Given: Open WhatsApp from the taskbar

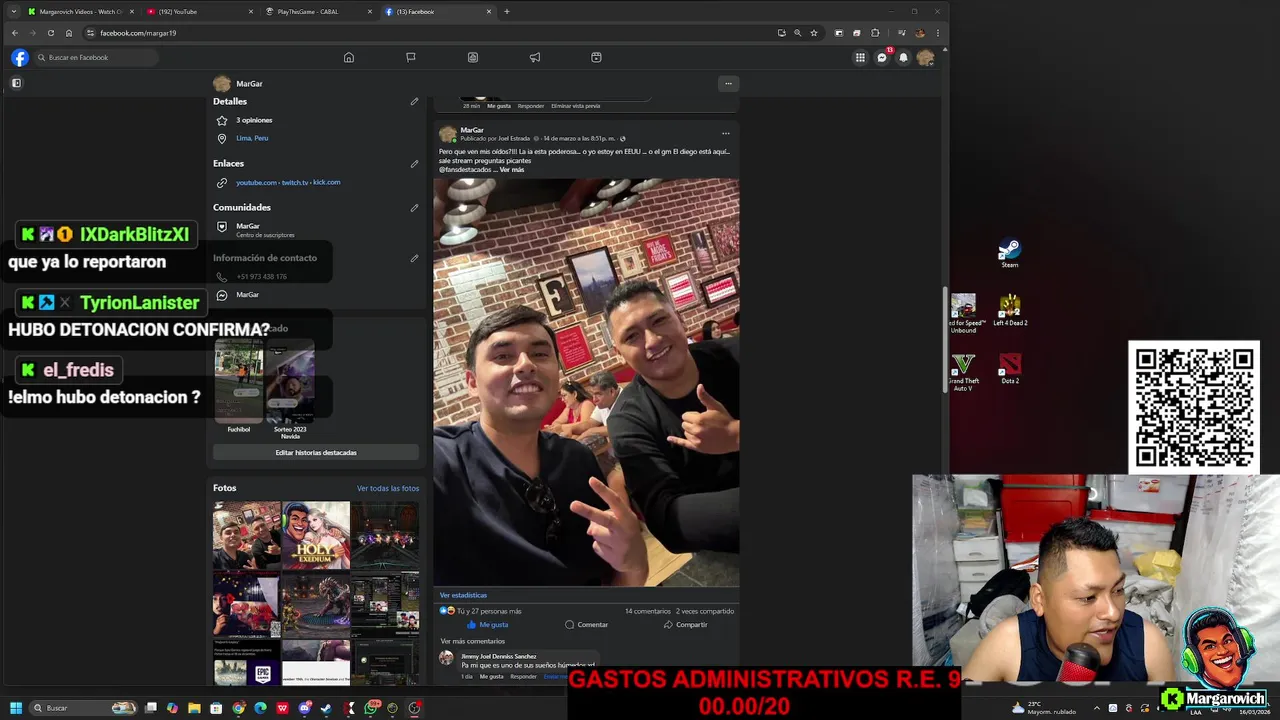Looking at the screenshot, I should tap(371, 708).
